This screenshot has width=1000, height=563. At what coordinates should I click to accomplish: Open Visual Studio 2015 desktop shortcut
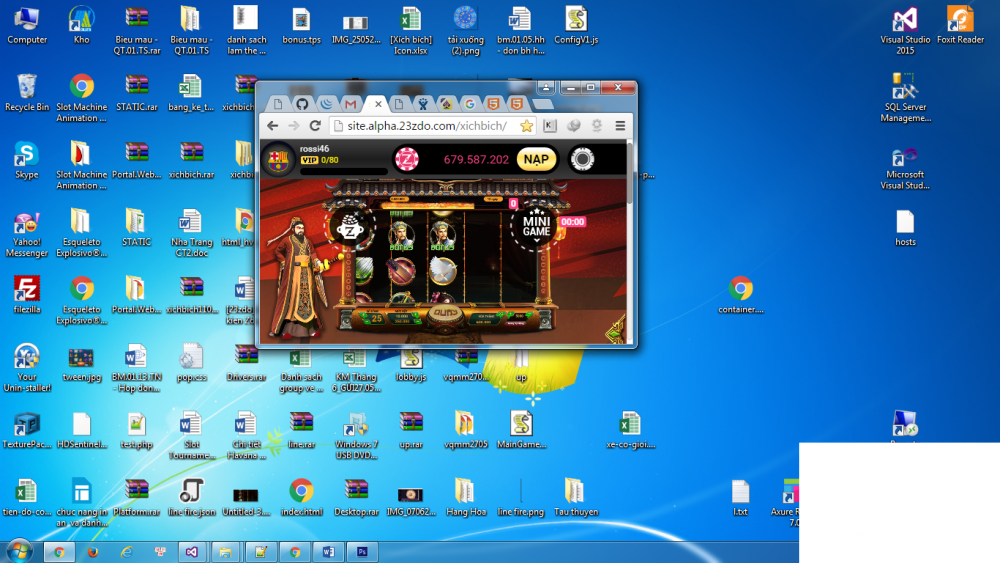coord(905,28)
